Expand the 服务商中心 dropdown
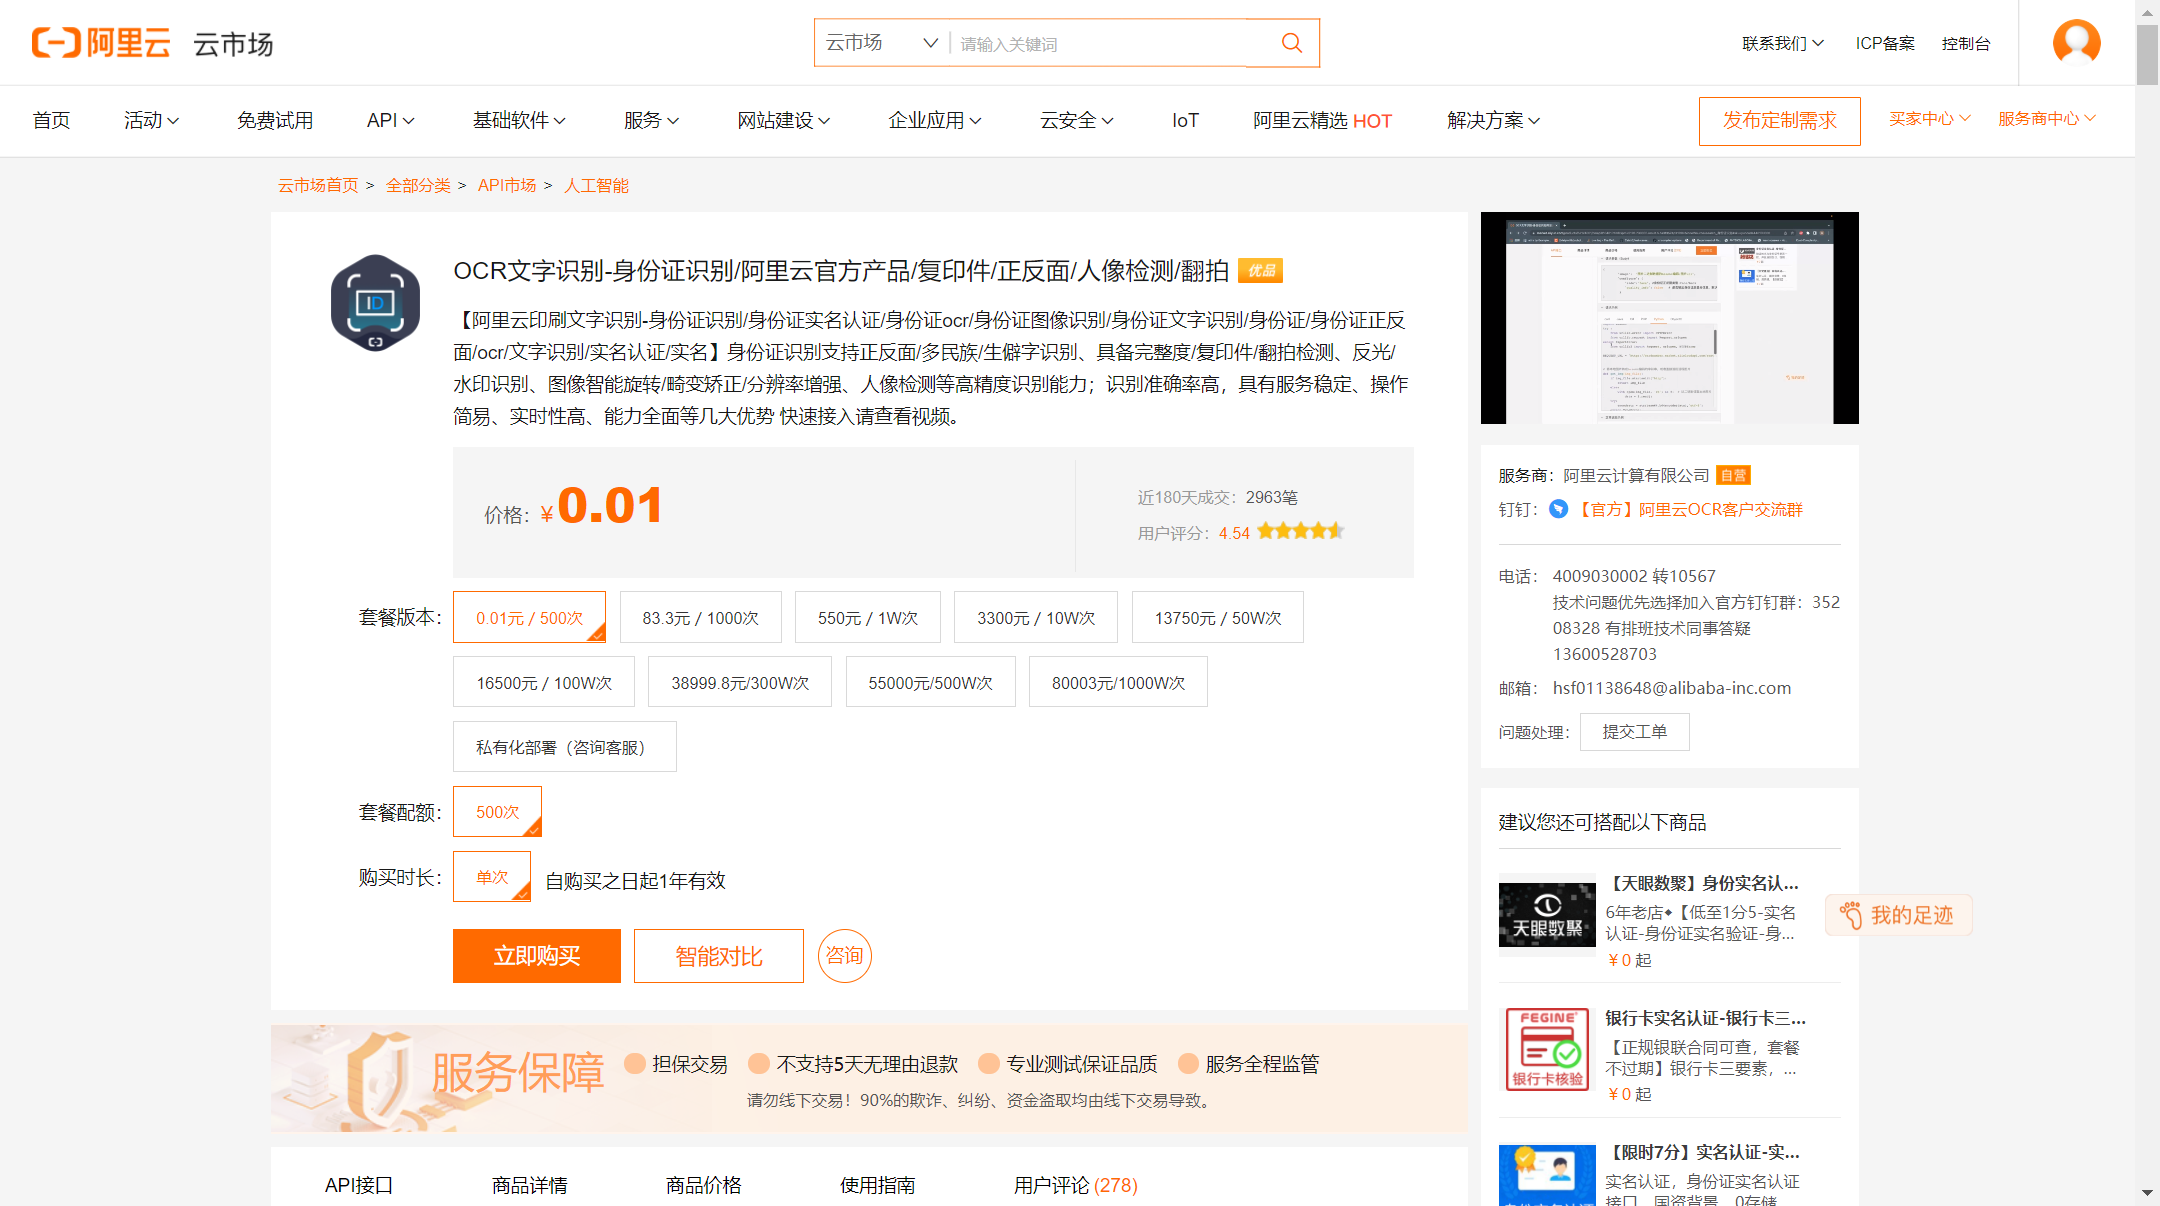Screen dimensions: 2160x1206 coord(2047,118)
